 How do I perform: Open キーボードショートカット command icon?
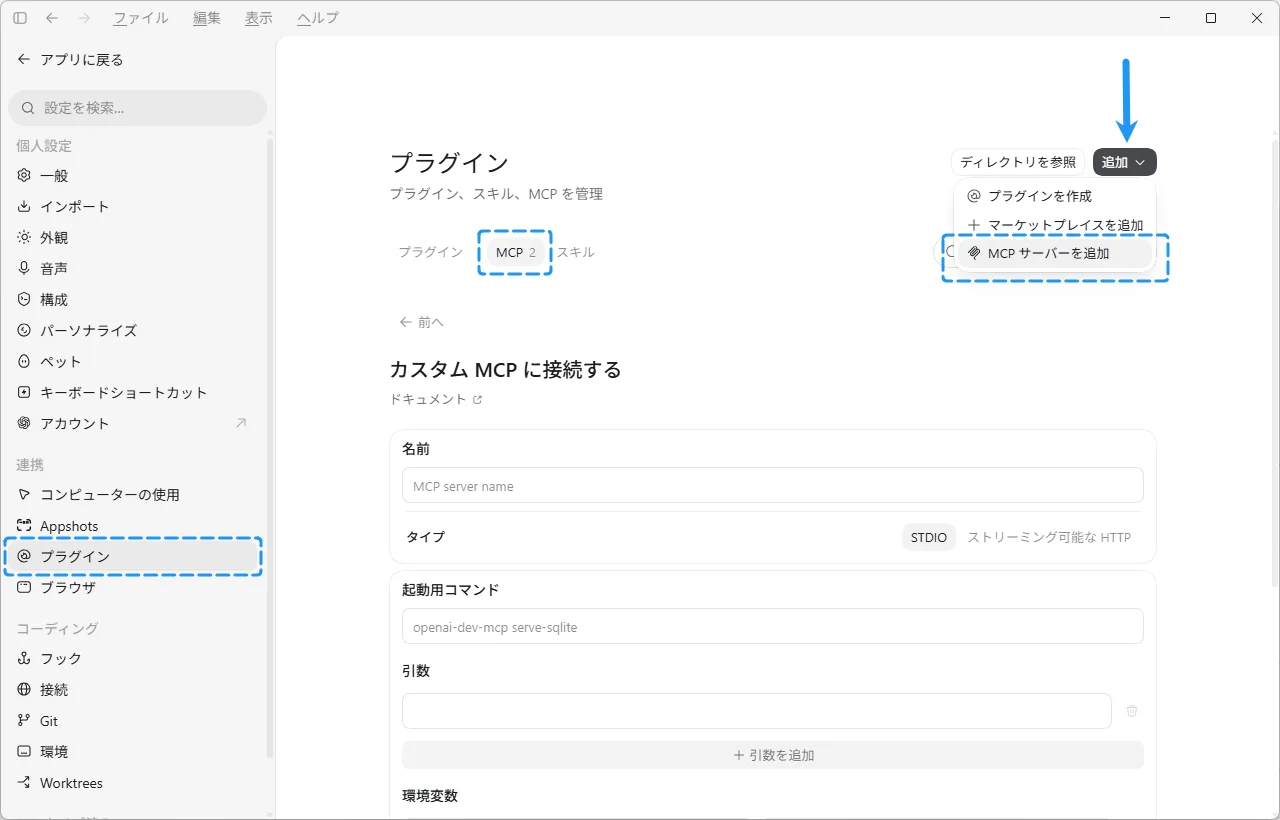(x=24, y=392)
